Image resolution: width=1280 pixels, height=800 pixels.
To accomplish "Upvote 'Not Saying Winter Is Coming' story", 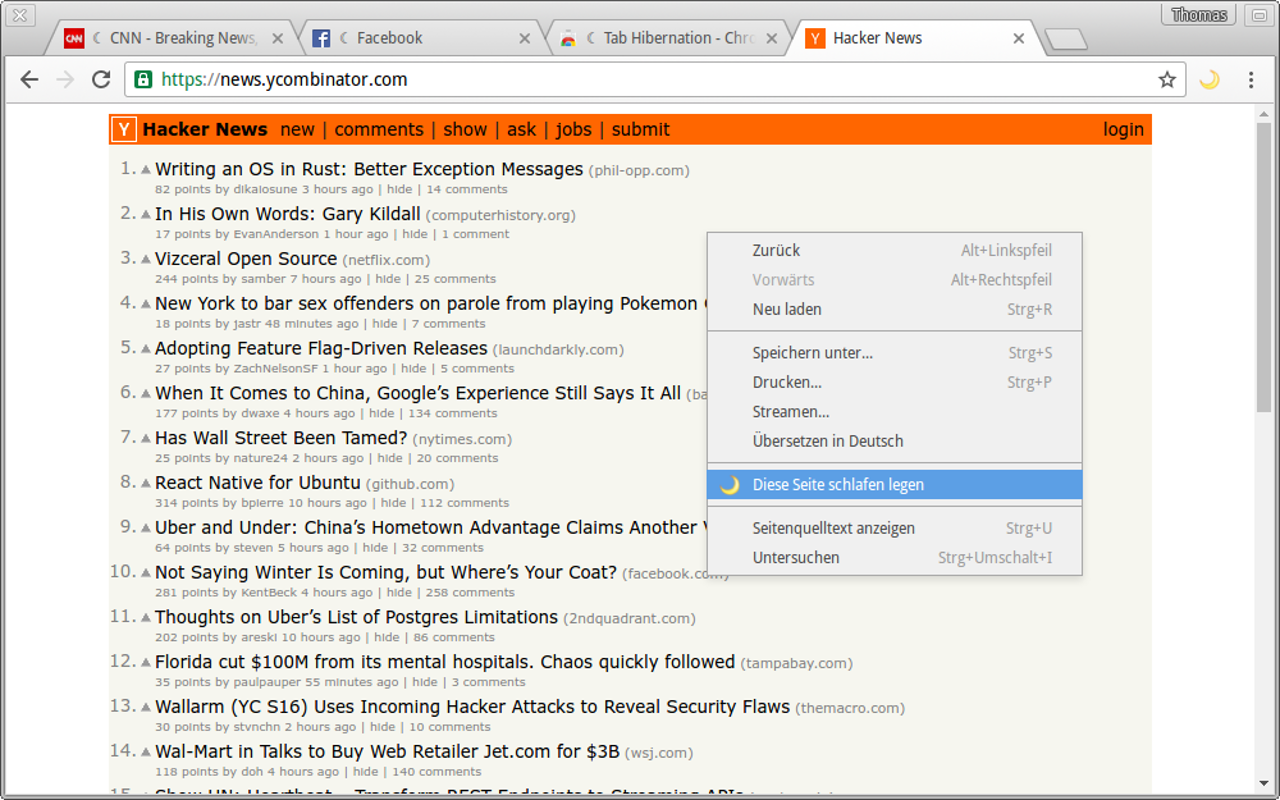I will [x=146, y=574].
